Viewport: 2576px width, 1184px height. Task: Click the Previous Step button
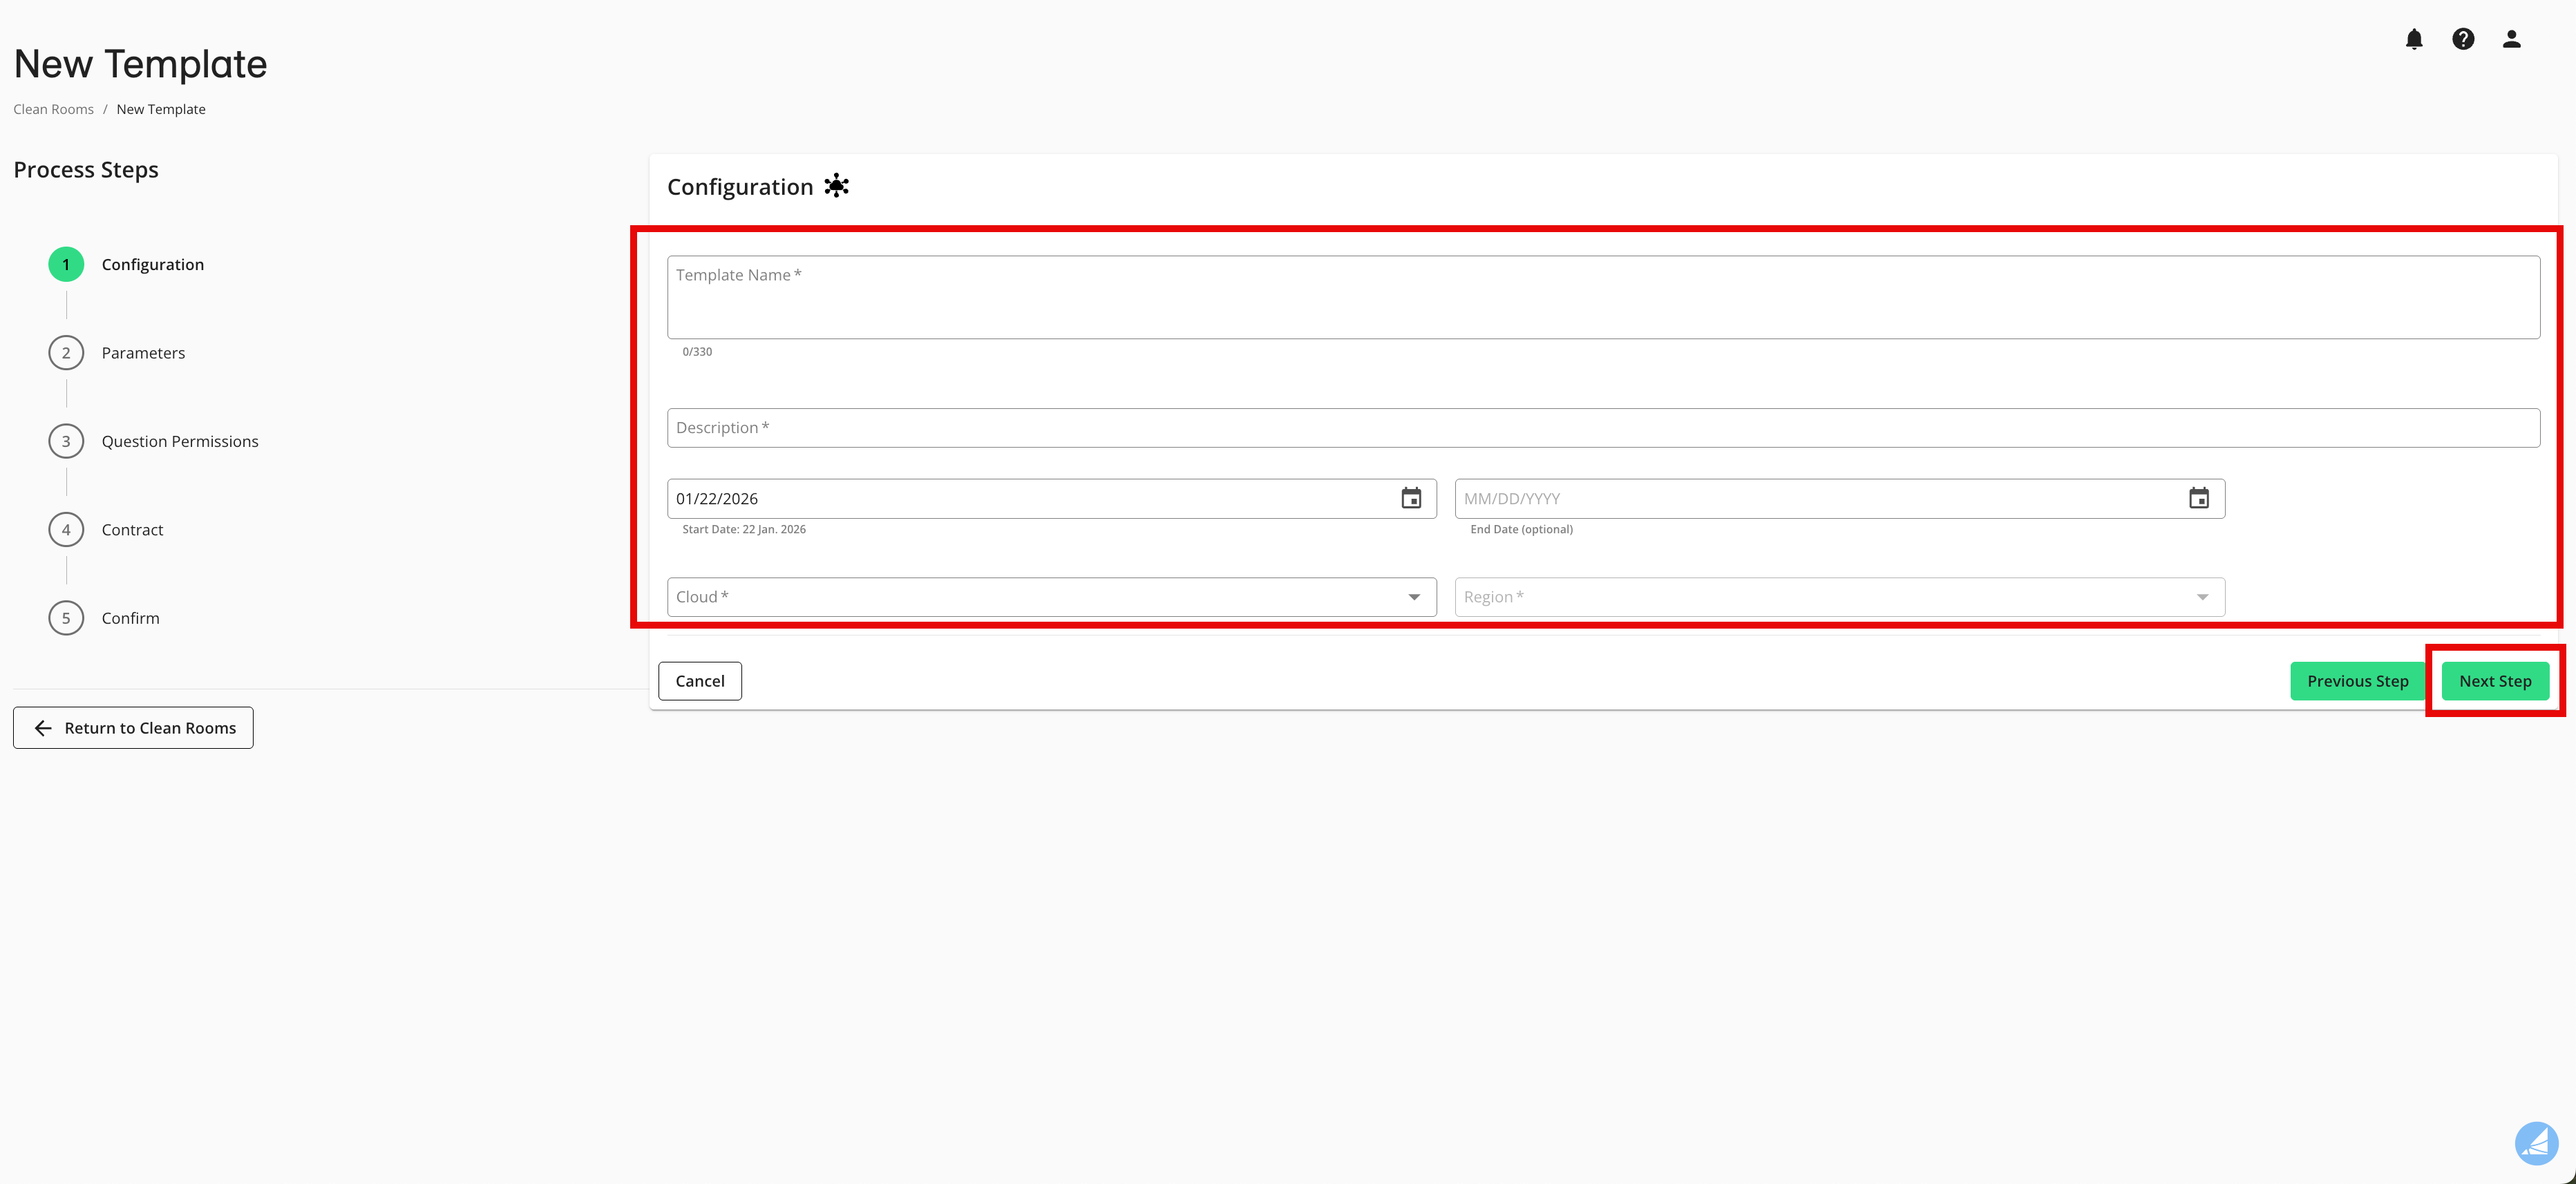(2357, 680)
